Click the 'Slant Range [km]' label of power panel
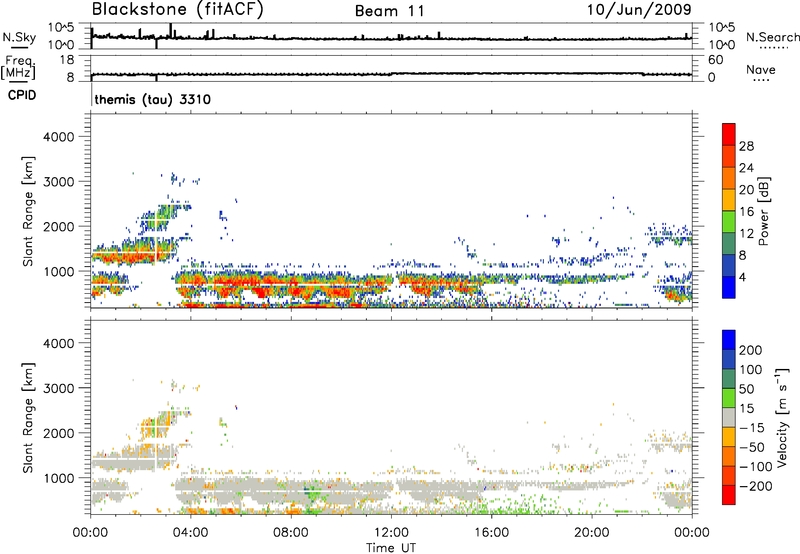800x554 pixels. point(28,211)
